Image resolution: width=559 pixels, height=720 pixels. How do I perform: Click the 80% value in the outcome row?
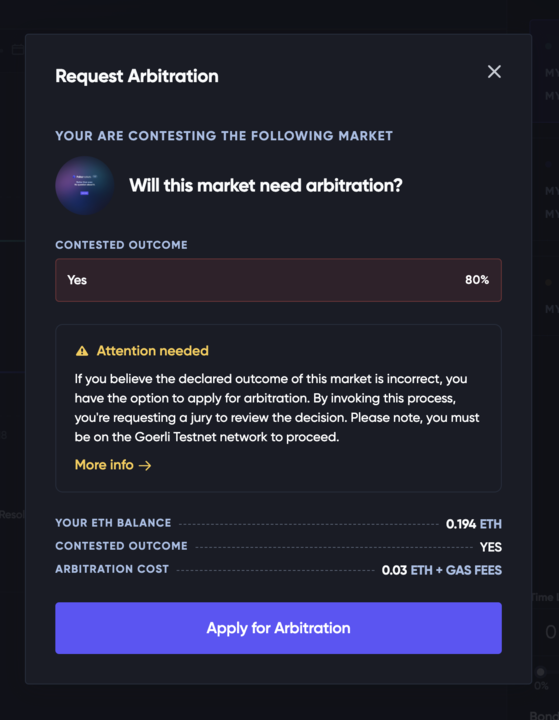click(x=477, y=280)
